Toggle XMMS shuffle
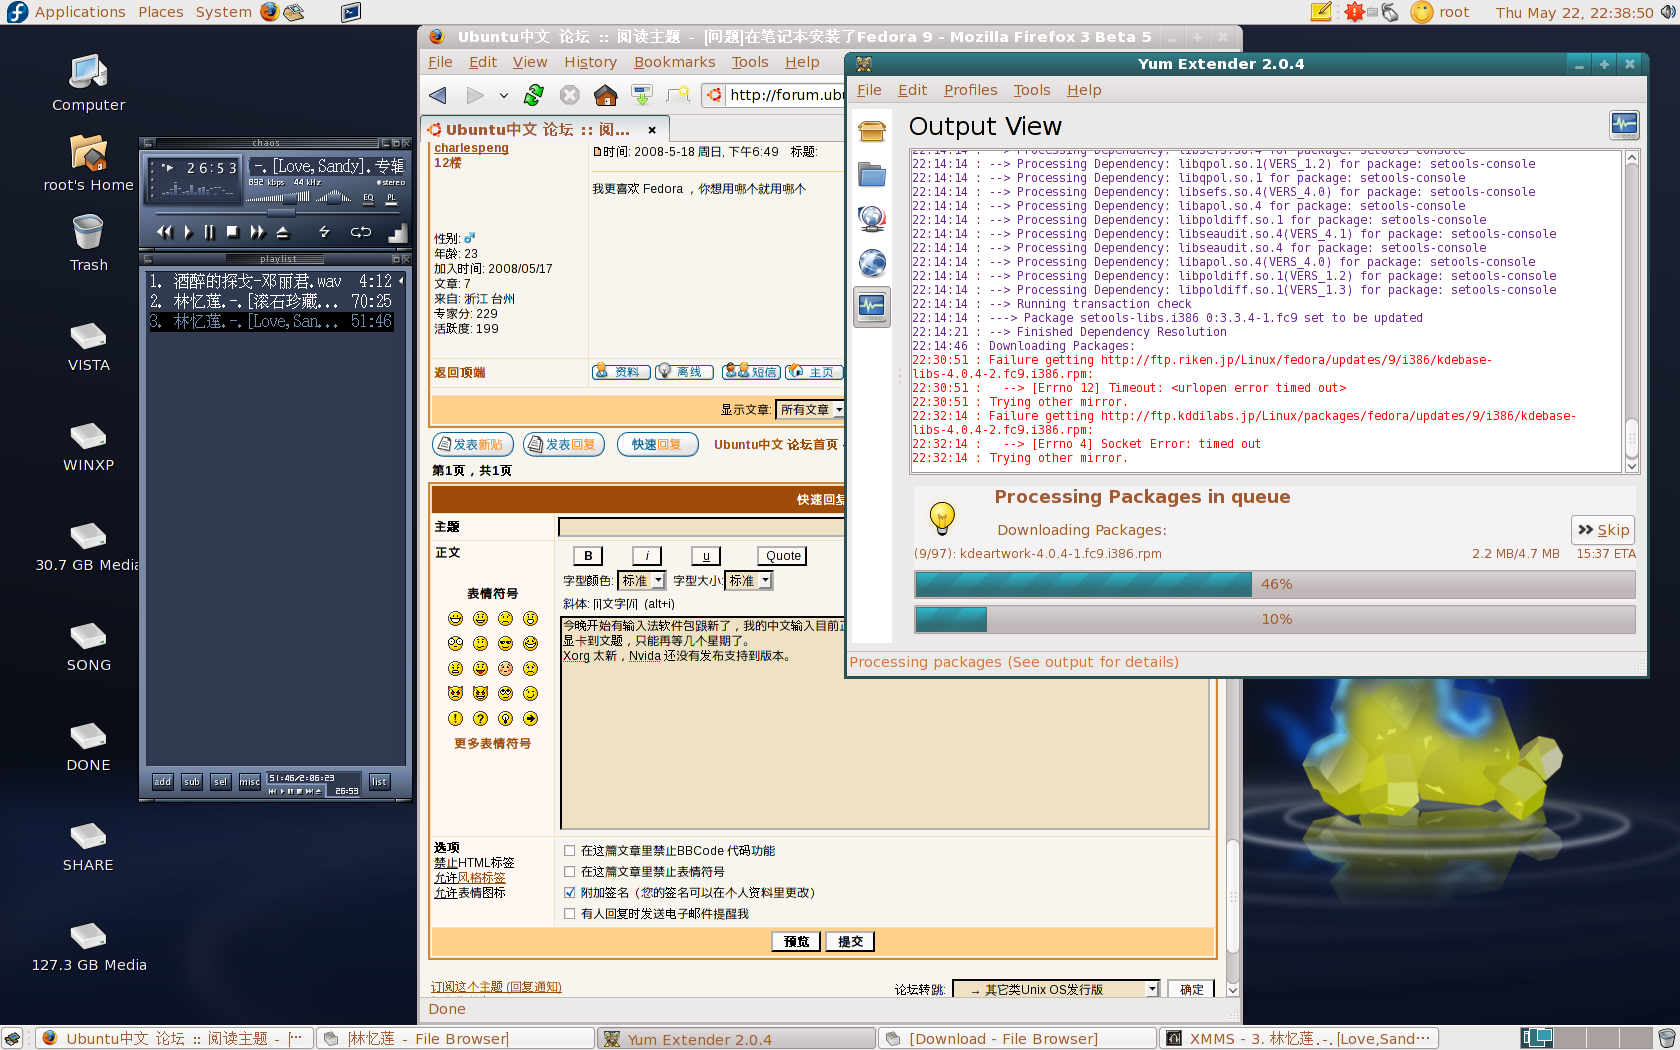Viewport: 1680px width, 1050px height. tap(324, 232)
